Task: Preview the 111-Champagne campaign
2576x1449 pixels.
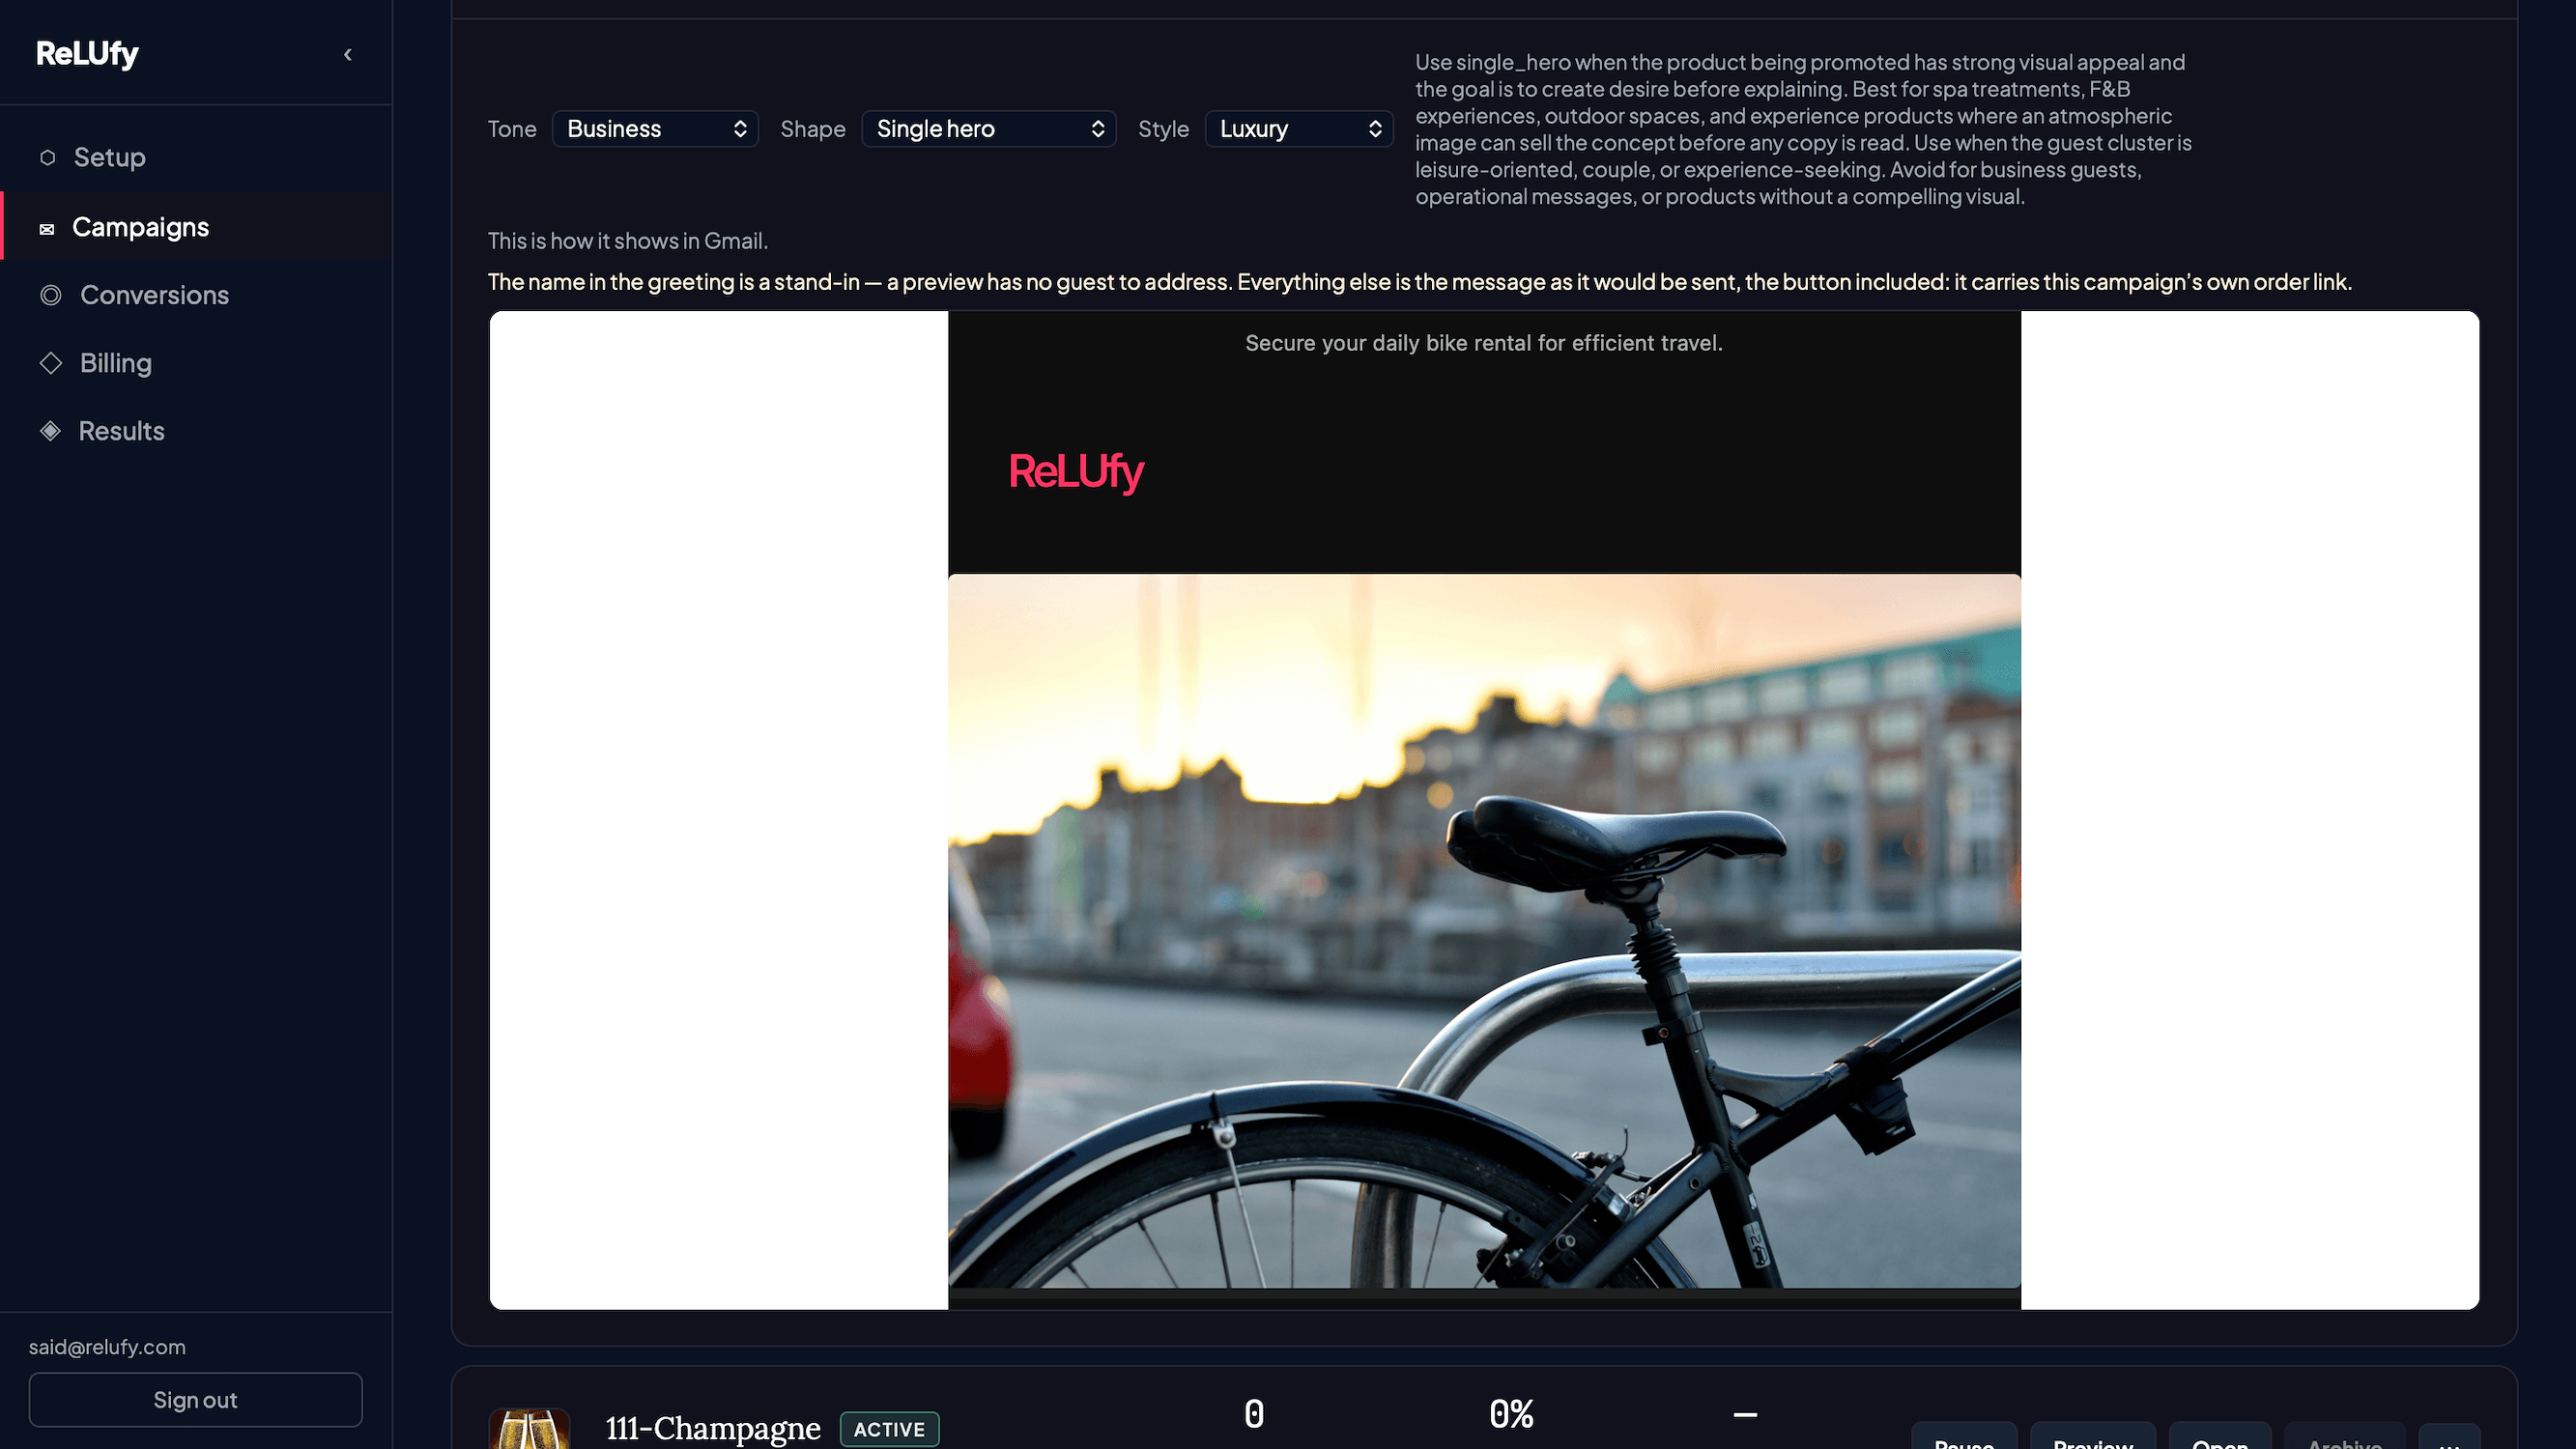Action: (2093, 1438)
